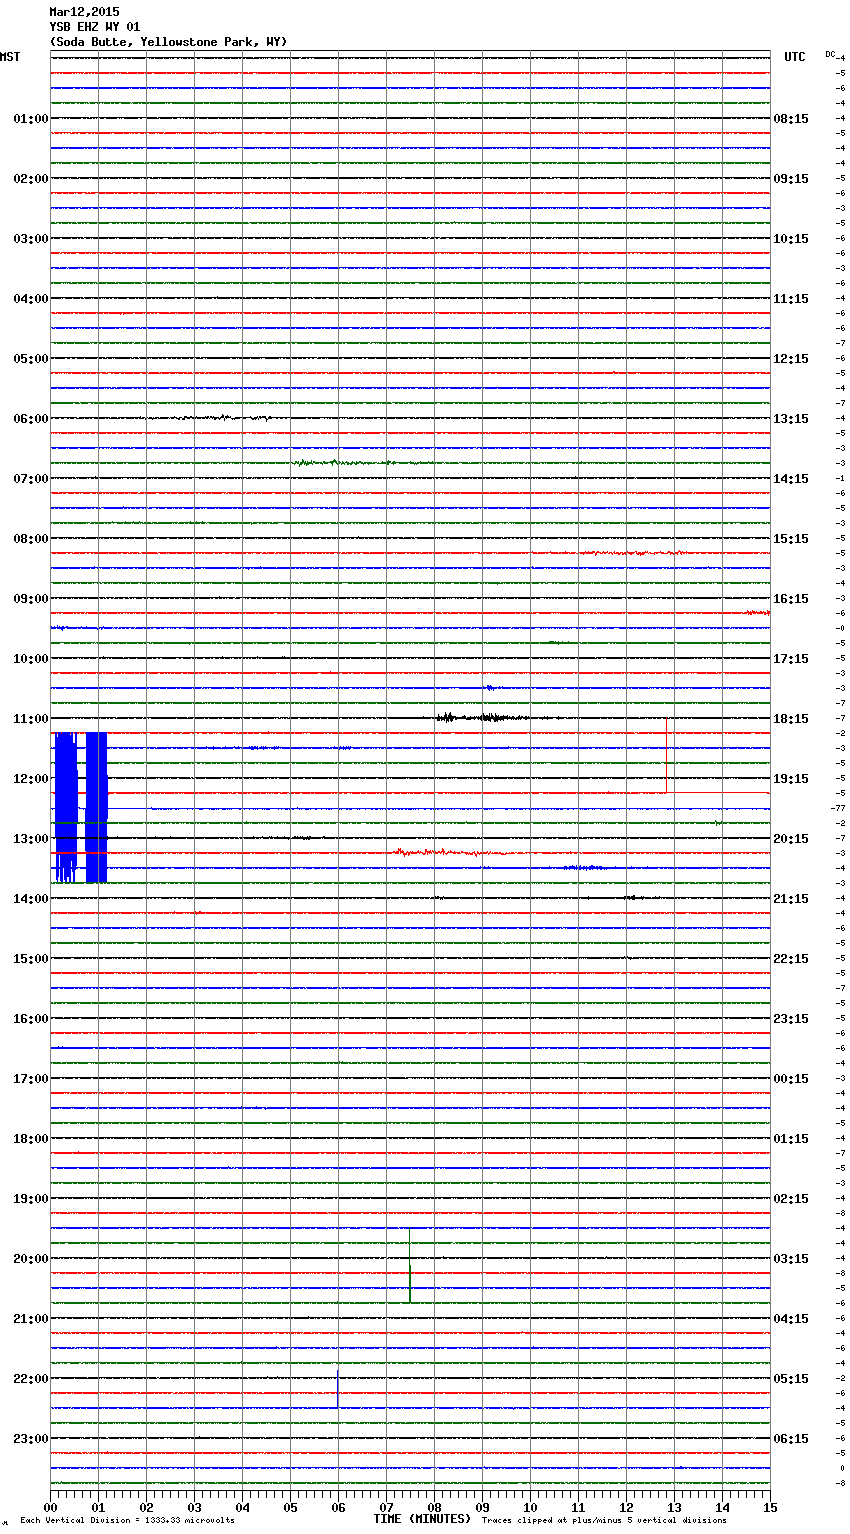The width and height of the screenshot is (850, 1534).
Task: Click the MST time zone label
Action: [10, 57]
